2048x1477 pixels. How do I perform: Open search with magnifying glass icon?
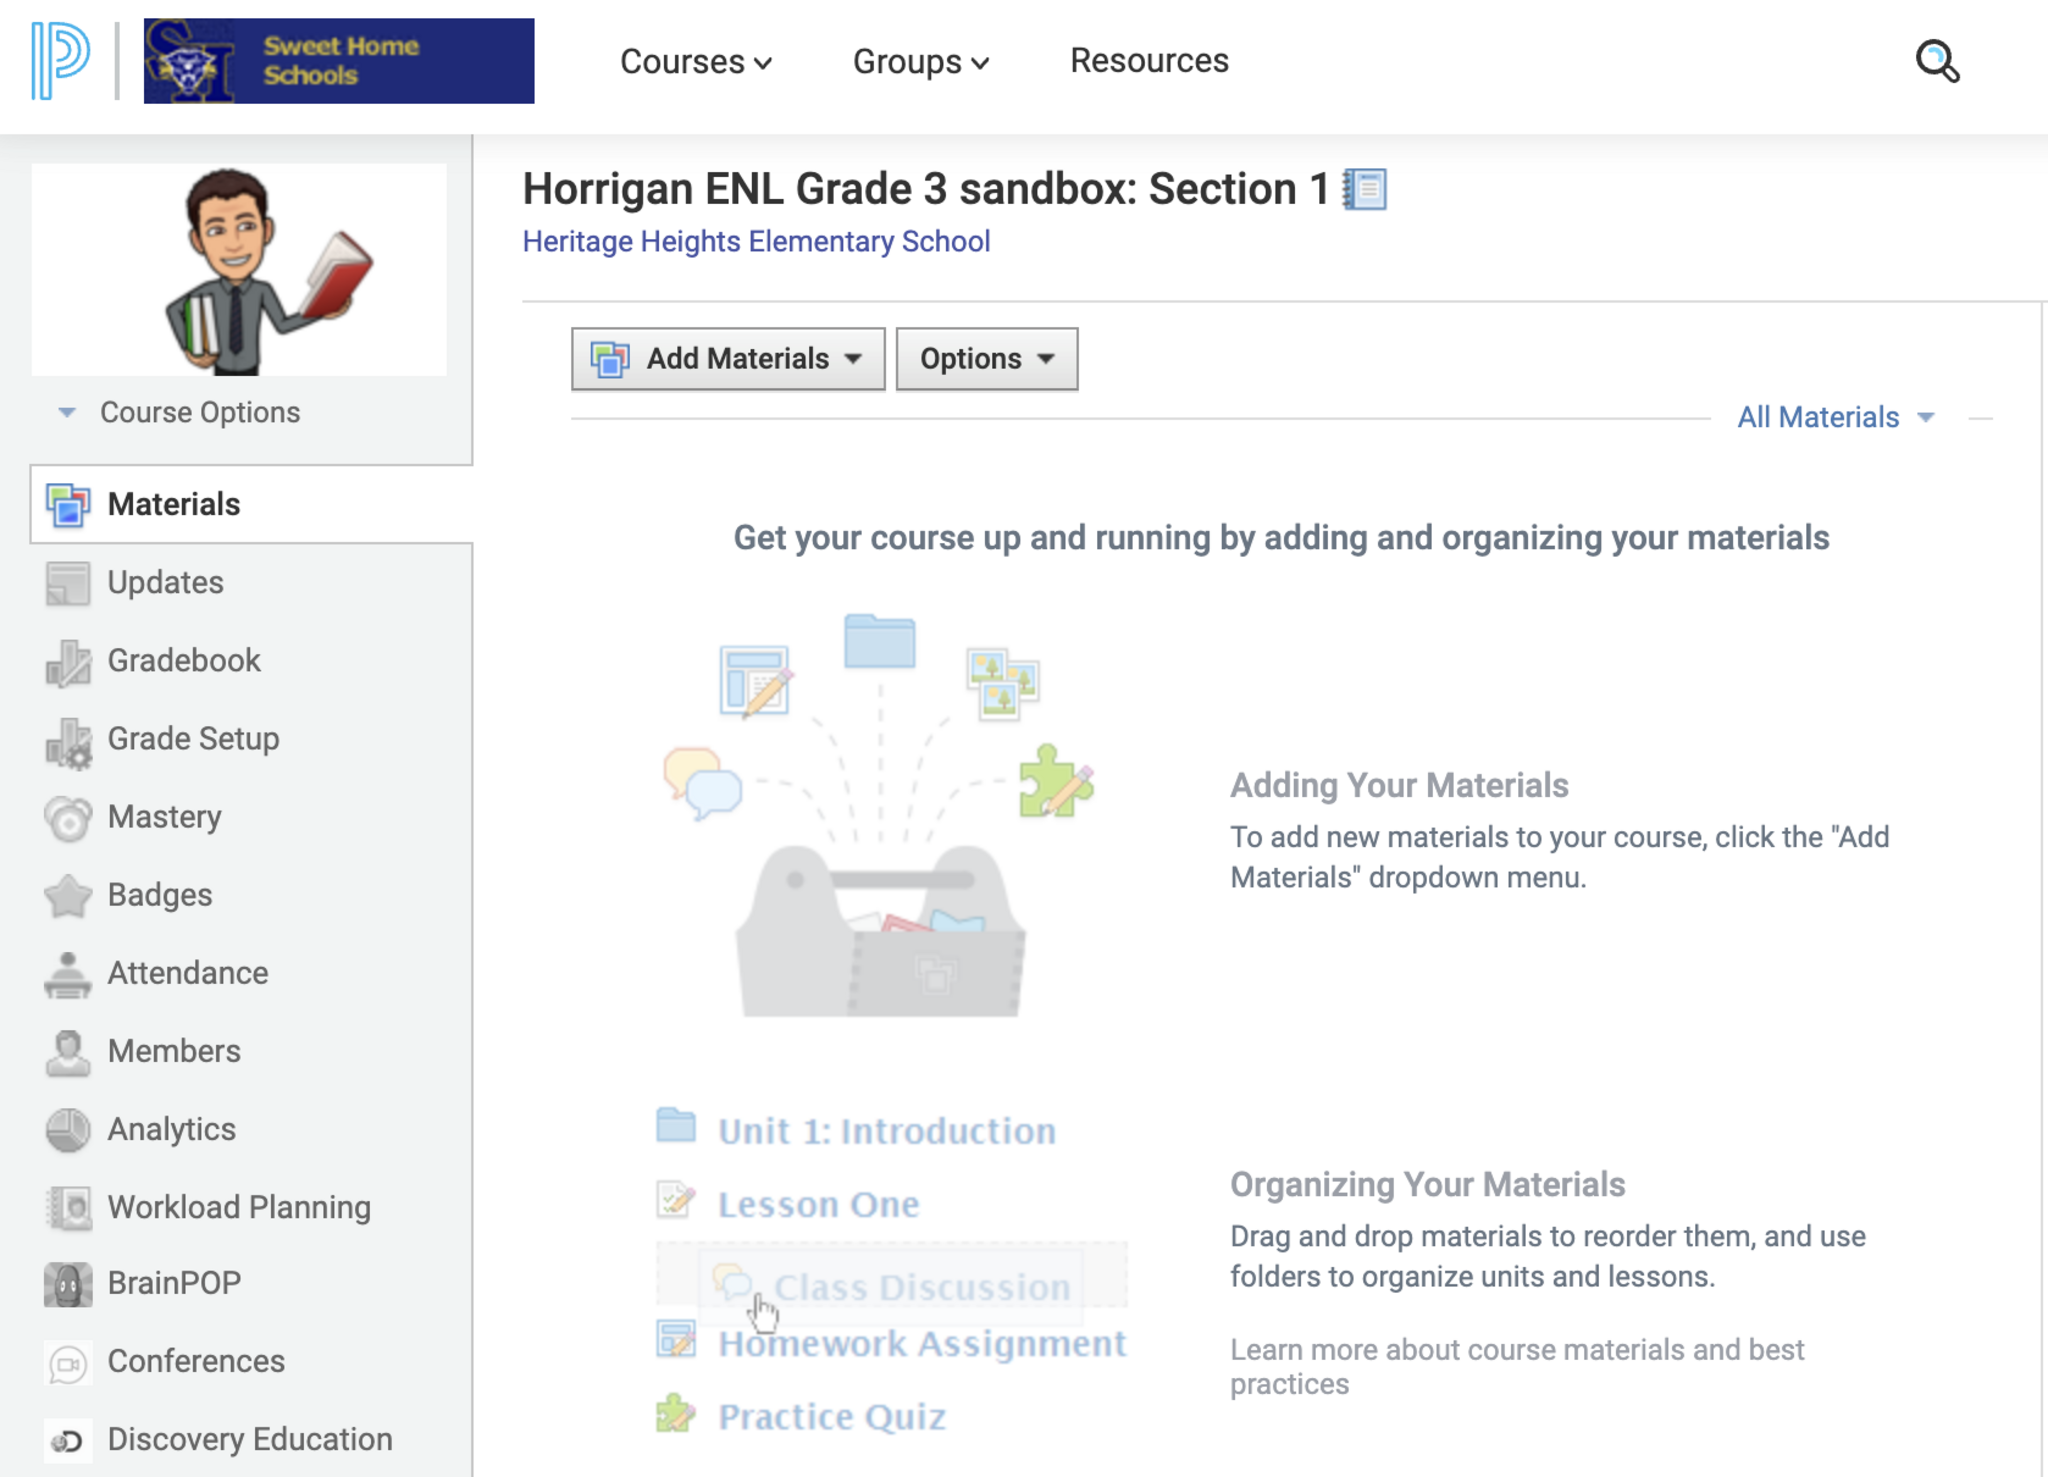[x=1936, y=61]
